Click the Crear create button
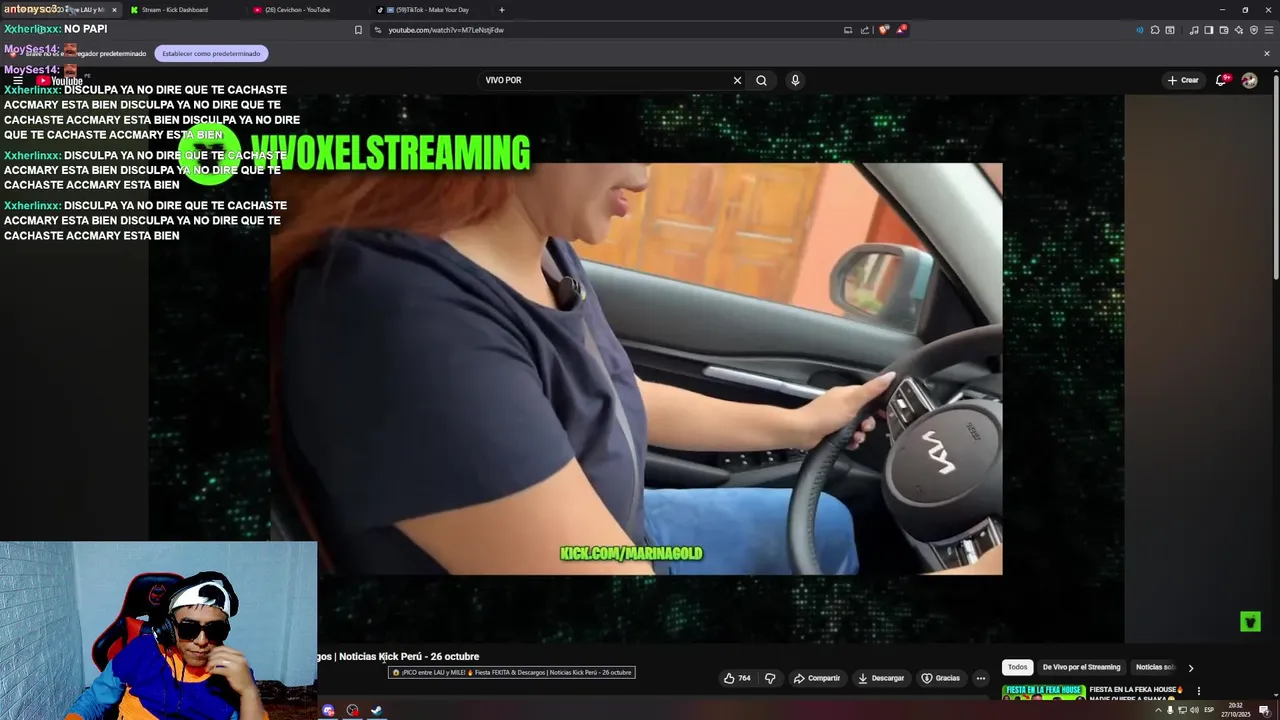This screenshot has width=1280, height=720. tap(1182, 80)
